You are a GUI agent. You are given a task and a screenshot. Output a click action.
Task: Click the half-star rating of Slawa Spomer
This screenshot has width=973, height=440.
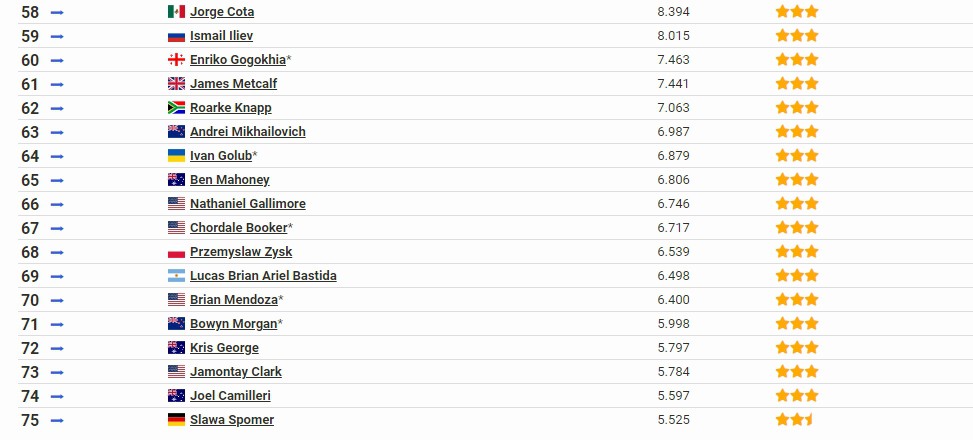(x=794, y=420)
